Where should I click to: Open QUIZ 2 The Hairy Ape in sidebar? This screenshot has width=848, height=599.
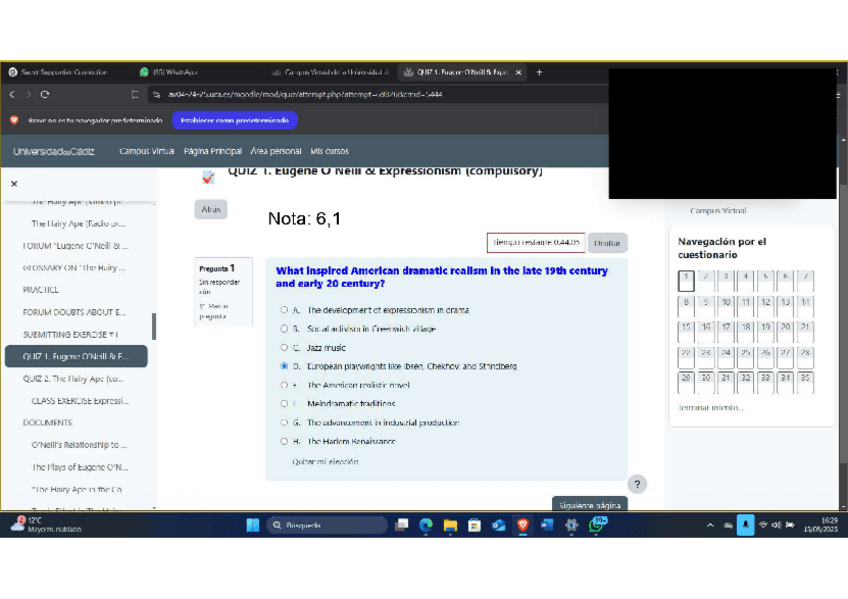[x=73, y=379]
